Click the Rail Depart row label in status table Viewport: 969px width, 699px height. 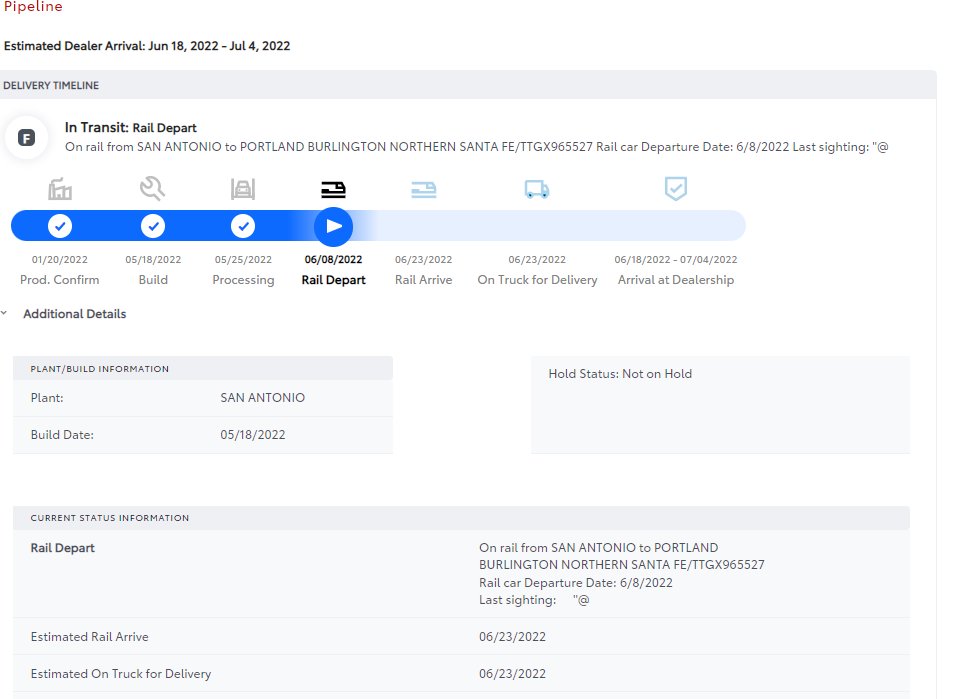[62, 548]
